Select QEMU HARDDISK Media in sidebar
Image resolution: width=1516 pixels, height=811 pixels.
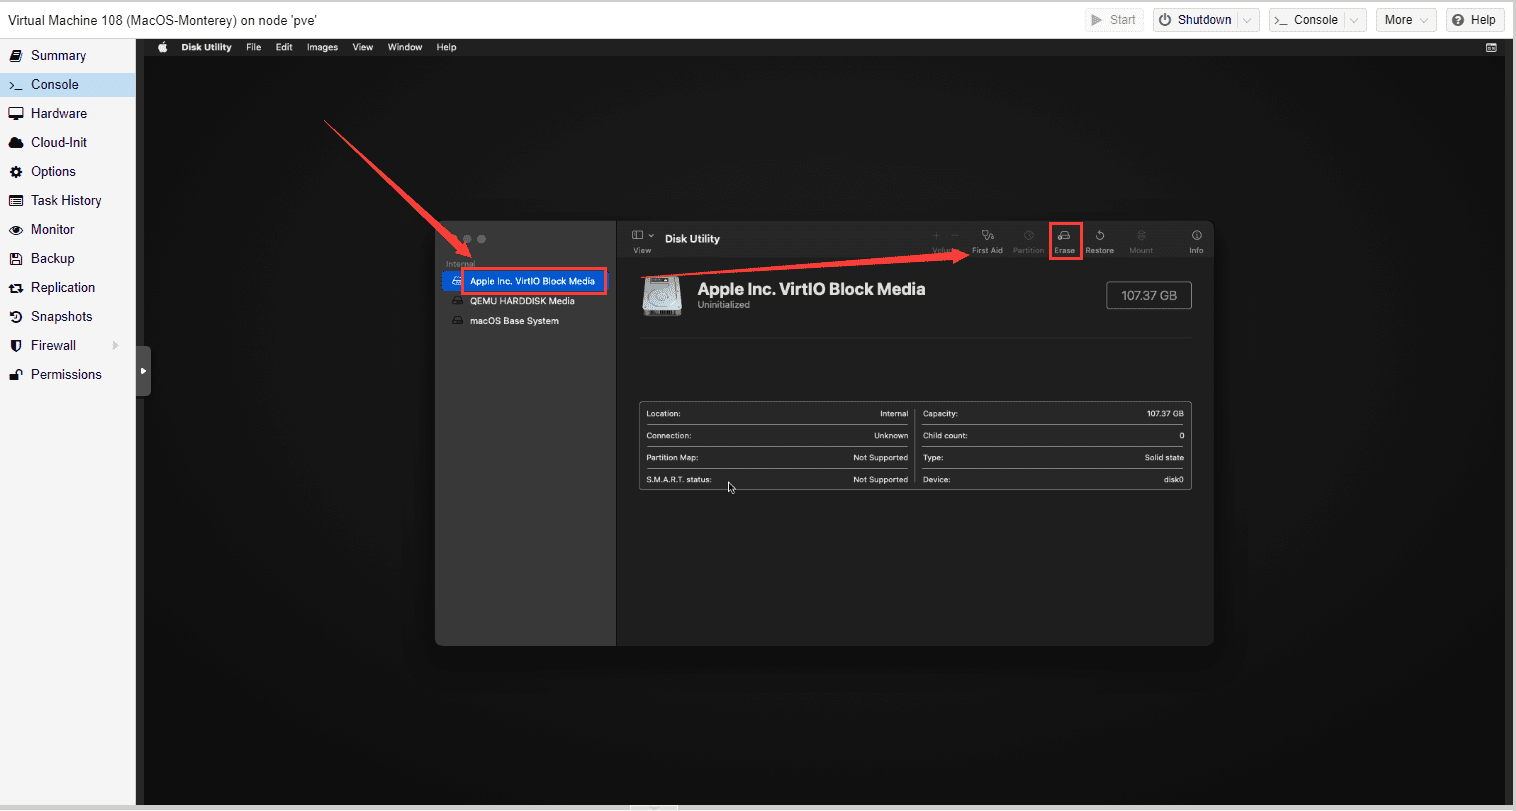(522, 301)
